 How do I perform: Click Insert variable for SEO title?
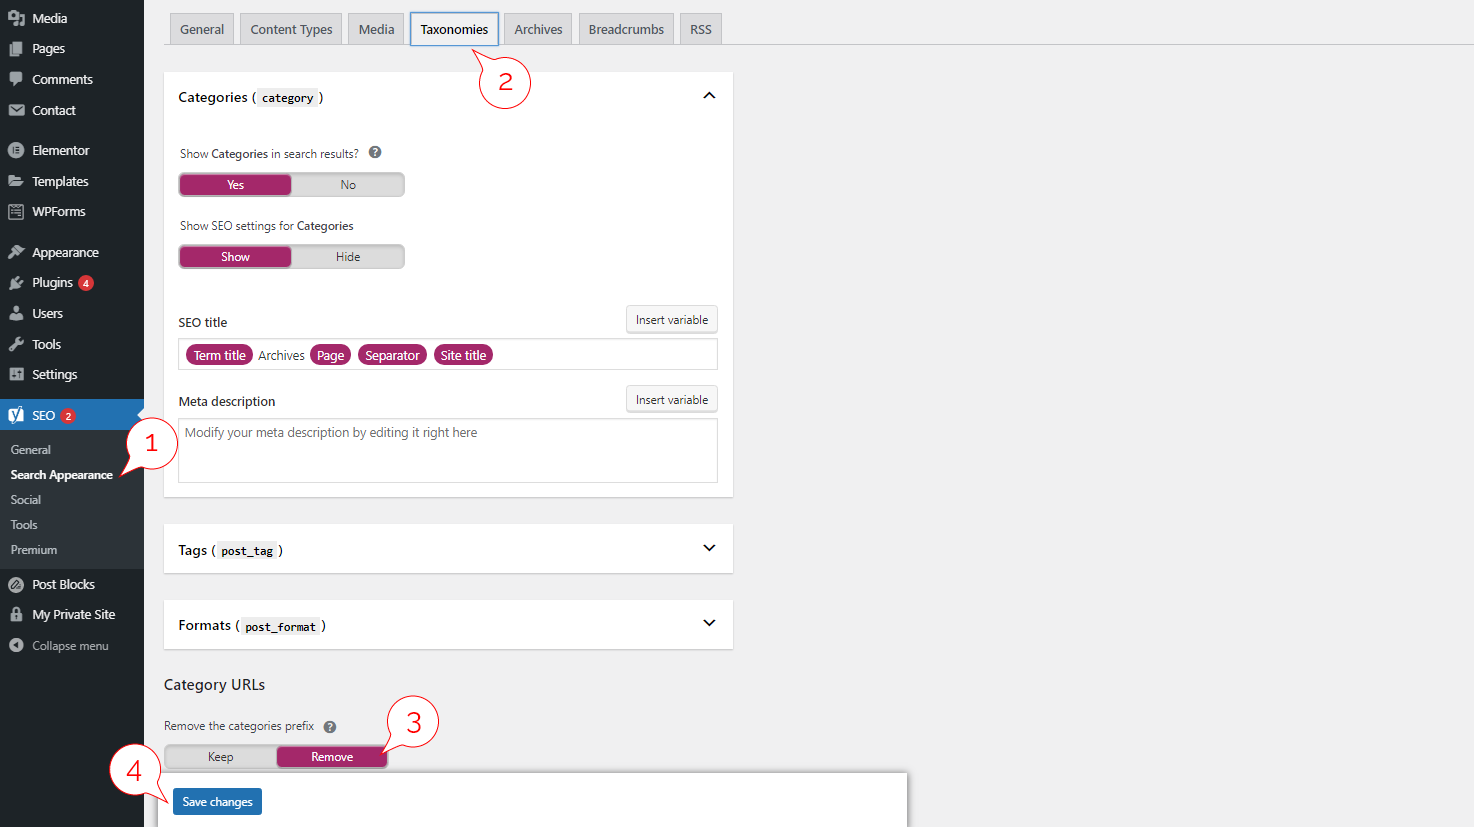pos(671,320)
